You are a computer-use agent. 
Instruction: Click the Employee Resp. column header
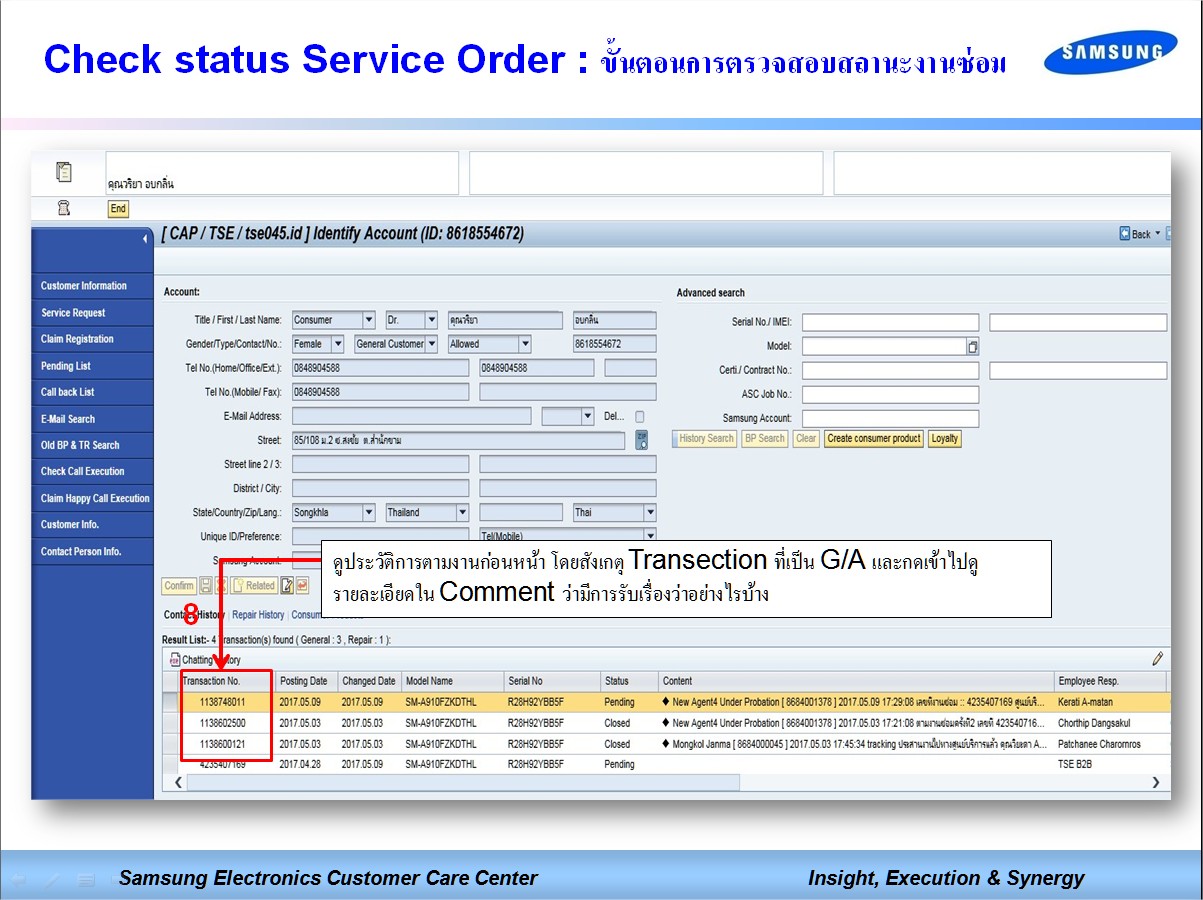1110,681
